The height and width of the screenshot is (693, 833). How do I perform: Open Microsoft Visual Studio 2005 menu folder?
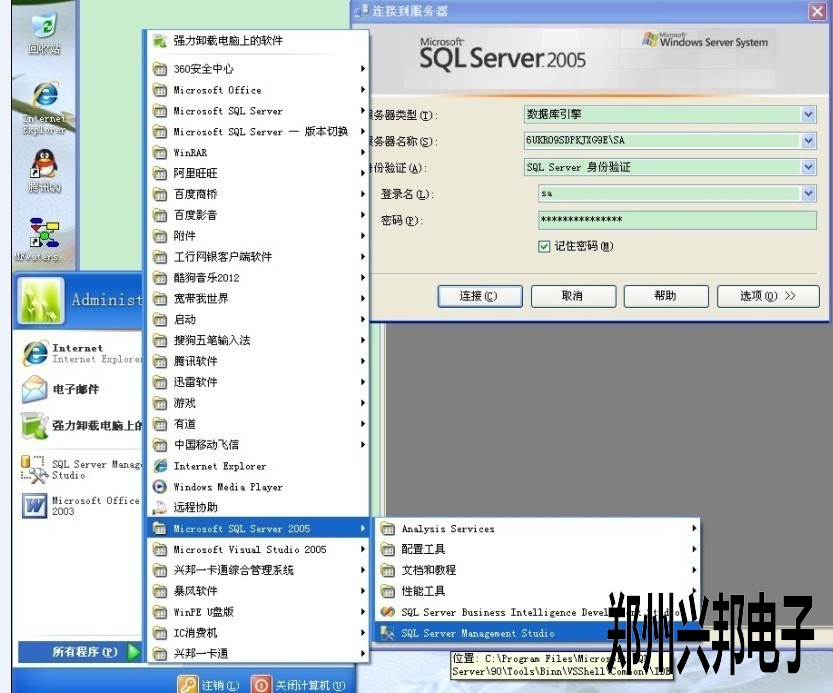click(249, 549)
